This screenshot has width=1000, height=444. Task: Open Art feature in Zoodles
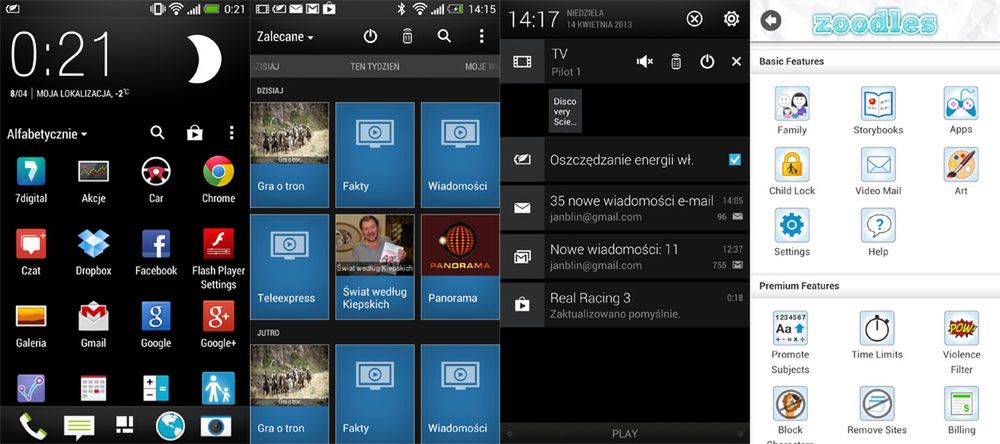pyautogui.click(x=961, y=172)
